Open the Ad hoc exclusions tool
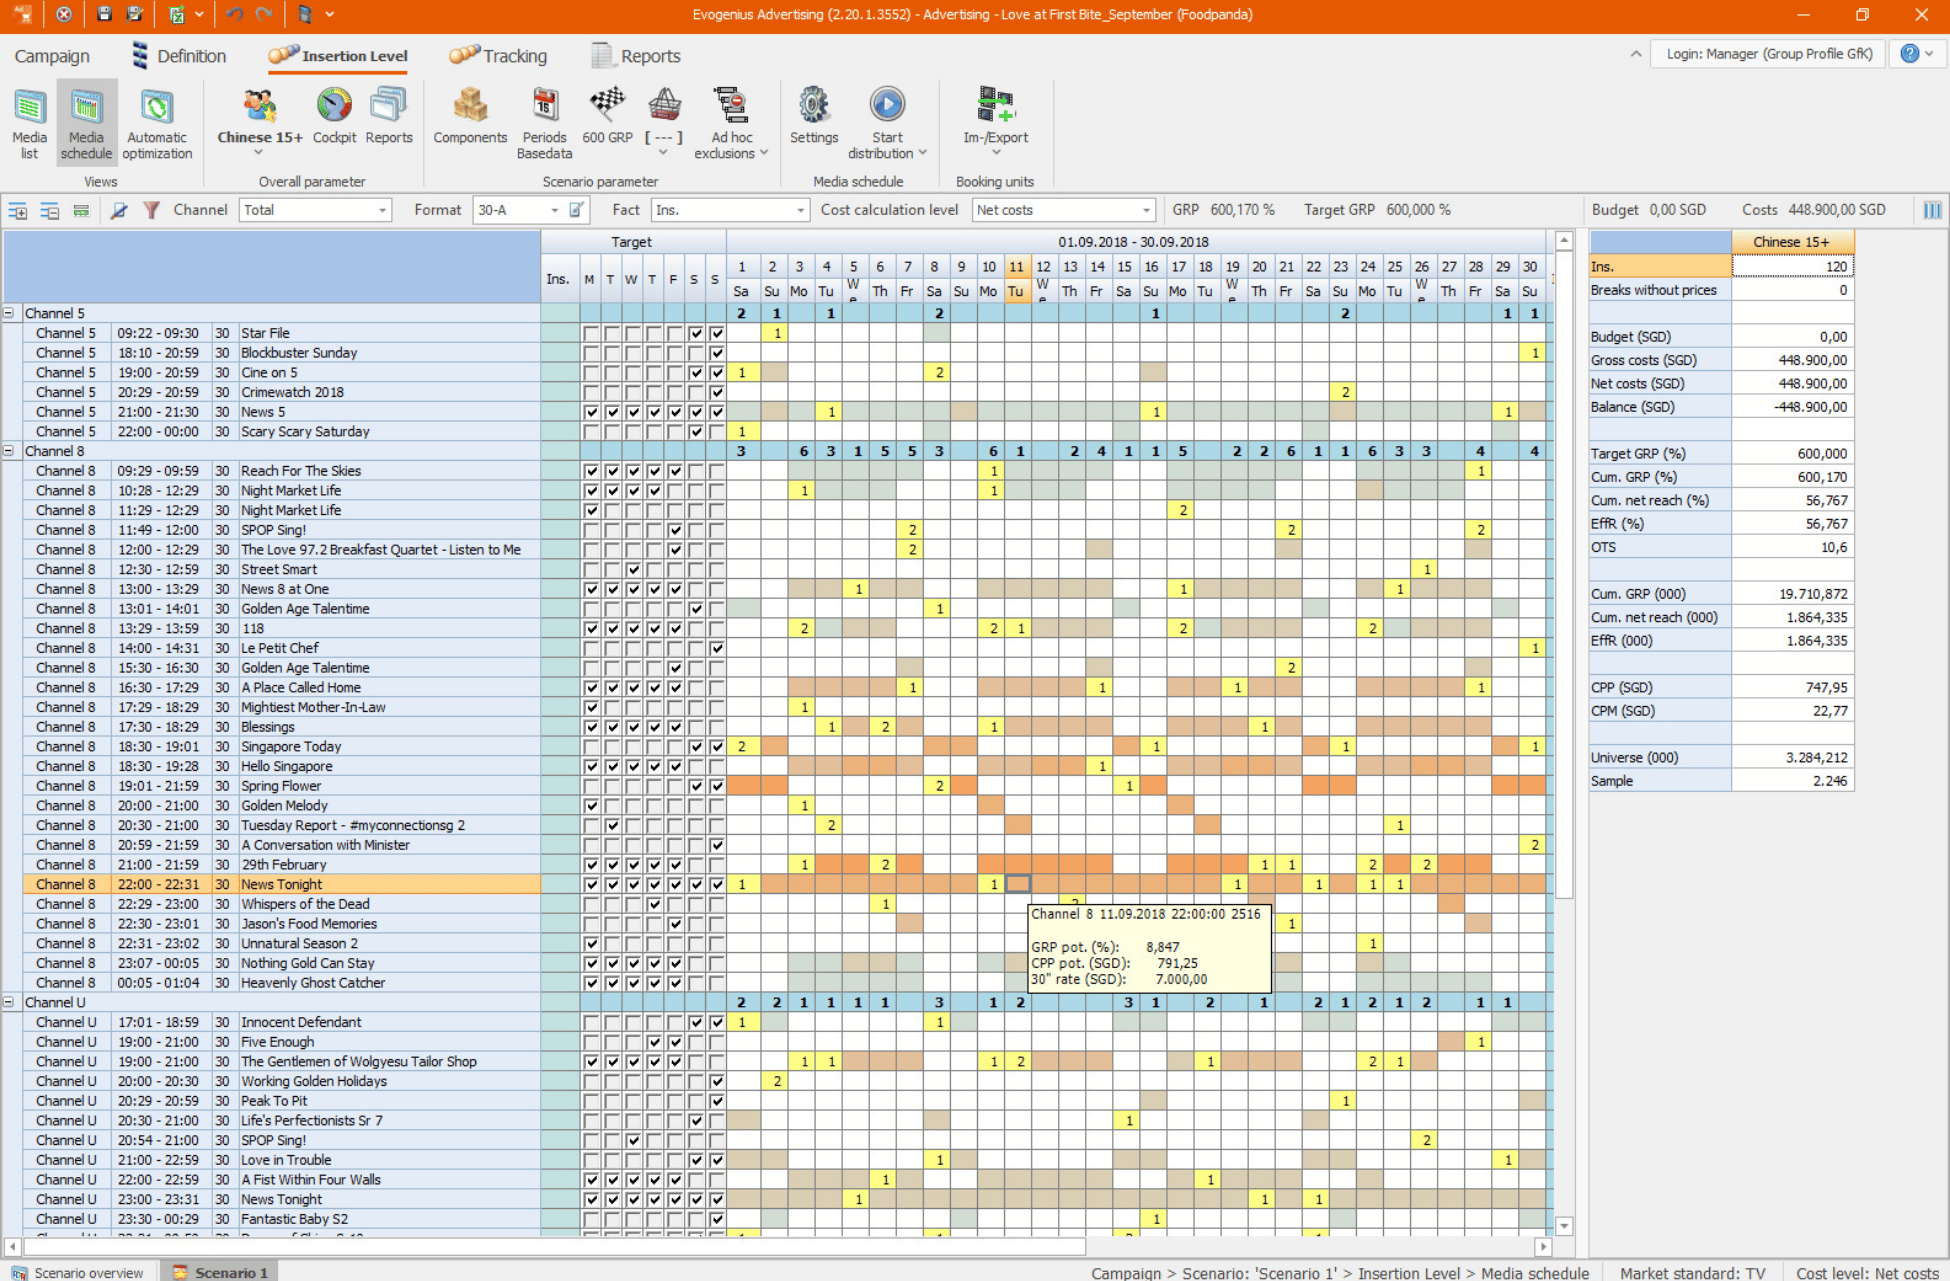This screenshot has width=1950, height=1281. [732, 124]
